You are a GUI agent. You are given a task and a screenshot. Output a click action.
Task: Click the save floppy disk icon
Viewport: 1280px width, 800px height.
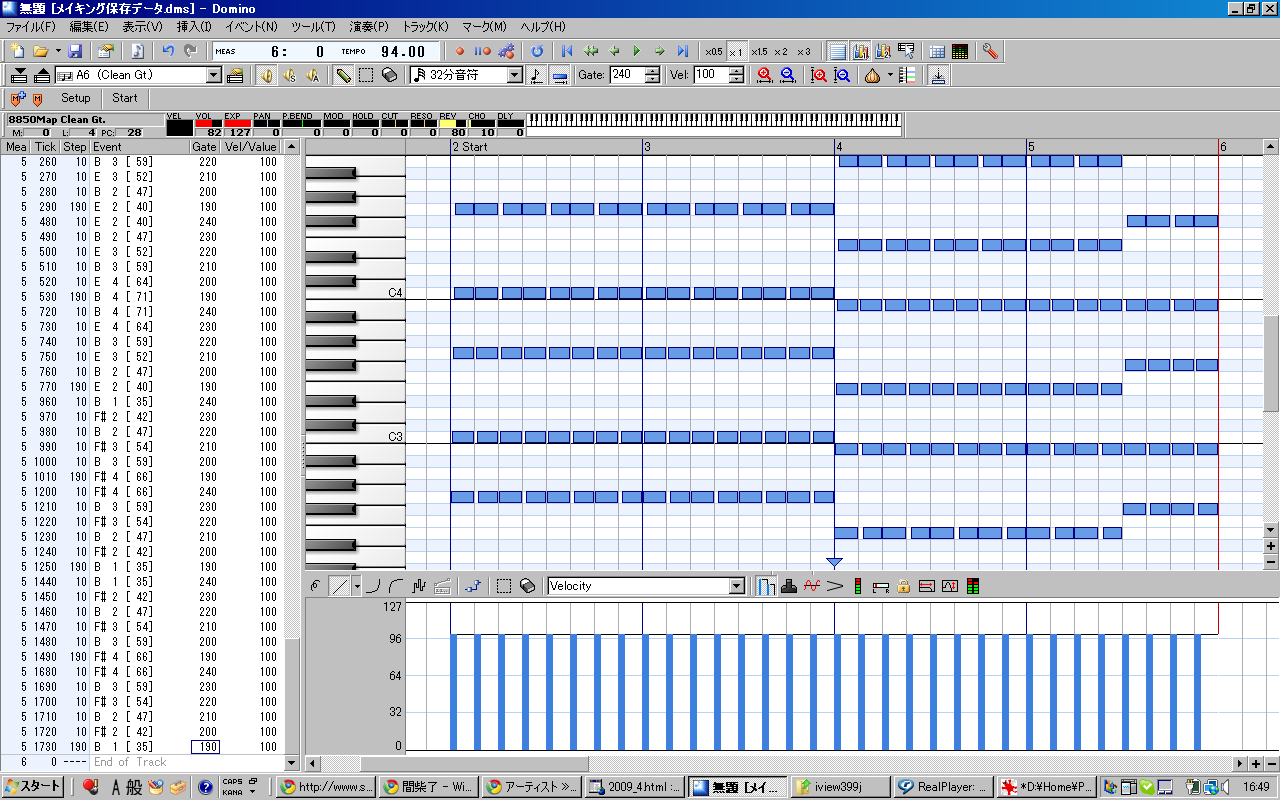(75, 51)
